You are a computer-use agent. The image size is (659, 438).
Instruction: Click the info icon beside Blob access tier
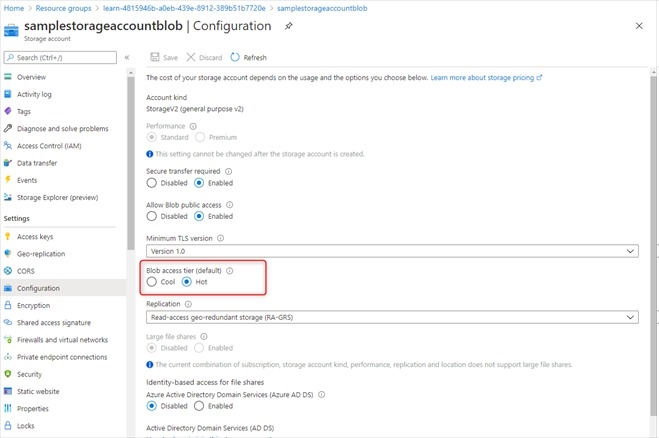(229, 271)
